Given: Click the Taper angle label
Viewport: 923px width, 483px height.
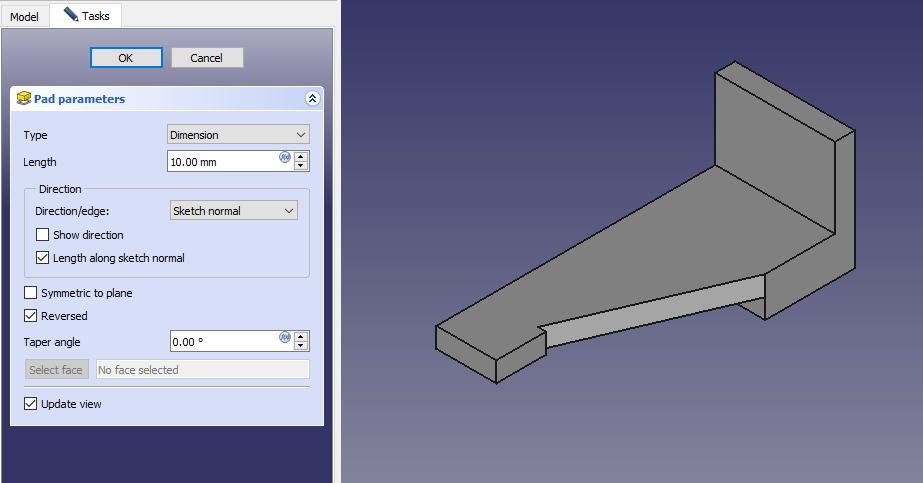Looking at the screenshot, I should coord(52,342).
